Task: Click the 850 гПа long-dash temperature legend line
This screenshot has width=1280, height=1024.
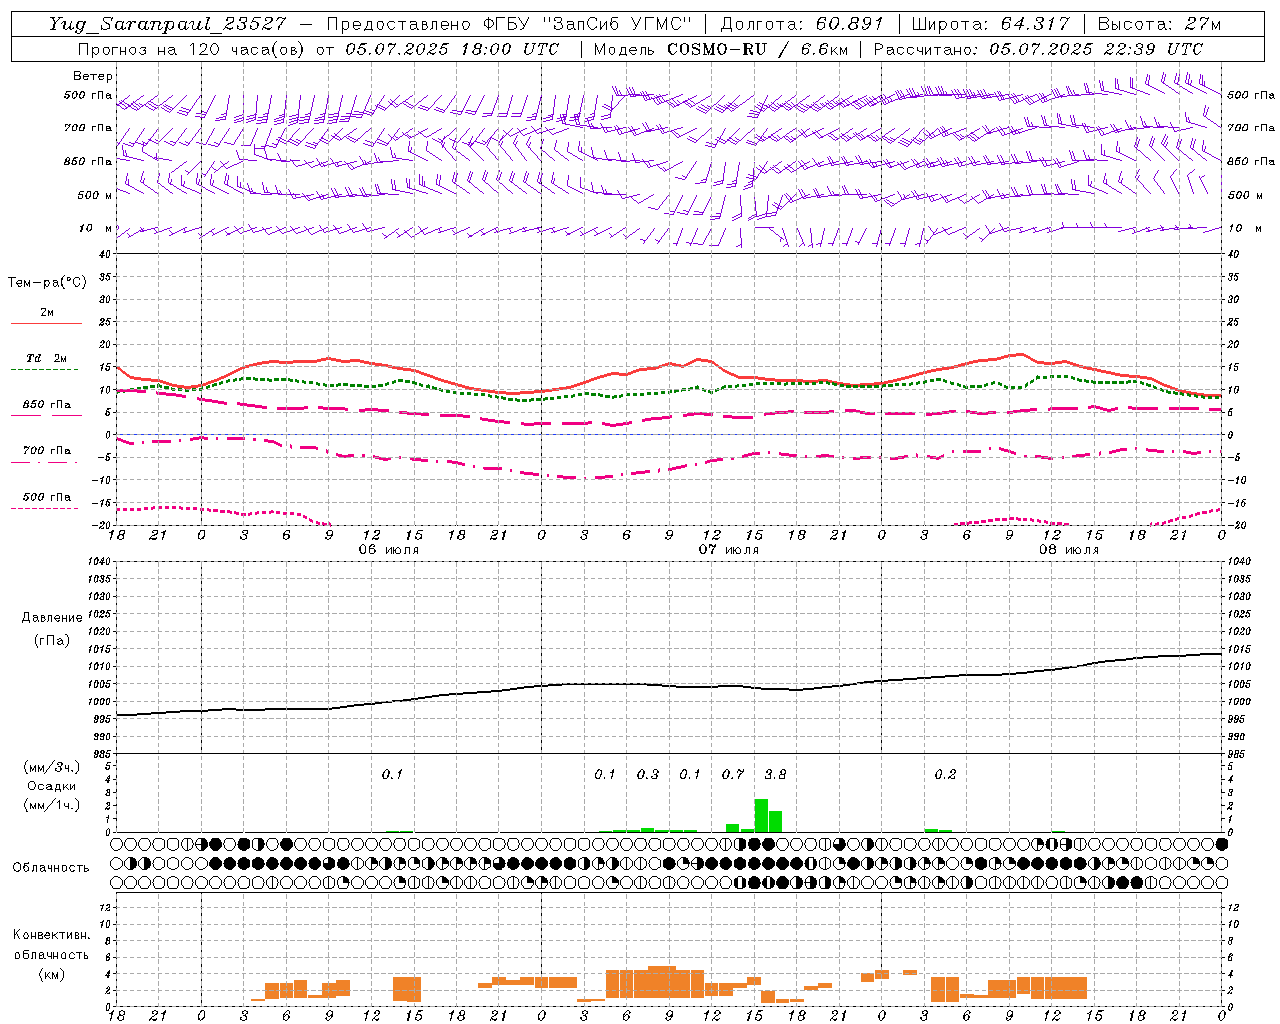Action: click(x=46, y=415)
